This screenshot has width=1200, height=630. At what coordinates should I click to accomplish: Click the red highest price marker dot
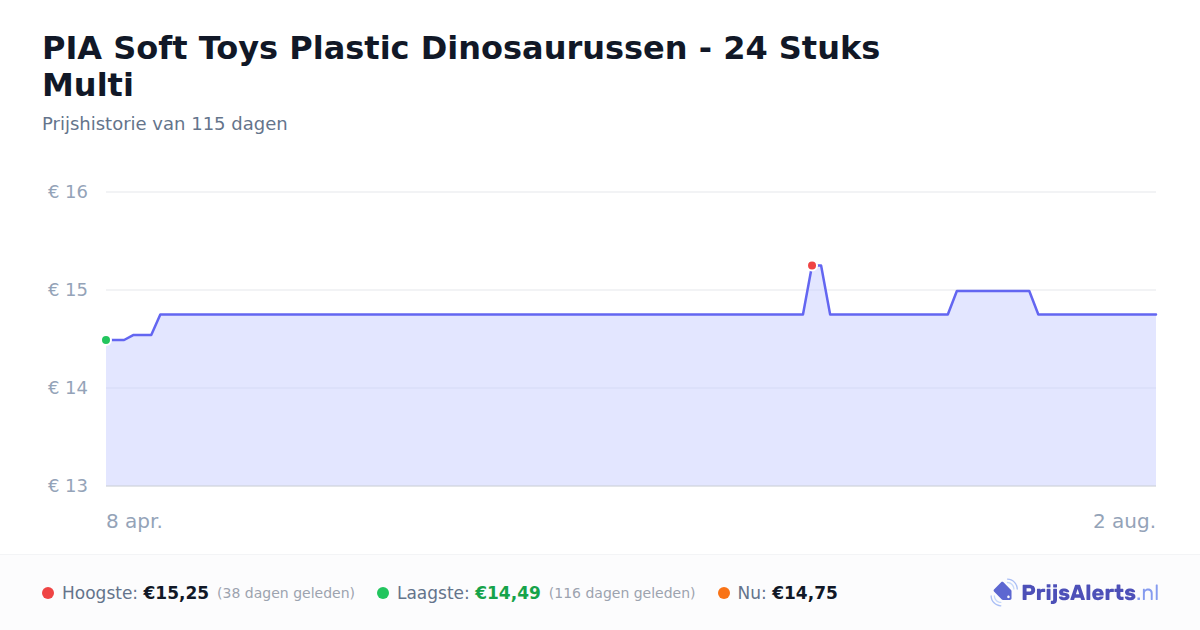point(812,266)
